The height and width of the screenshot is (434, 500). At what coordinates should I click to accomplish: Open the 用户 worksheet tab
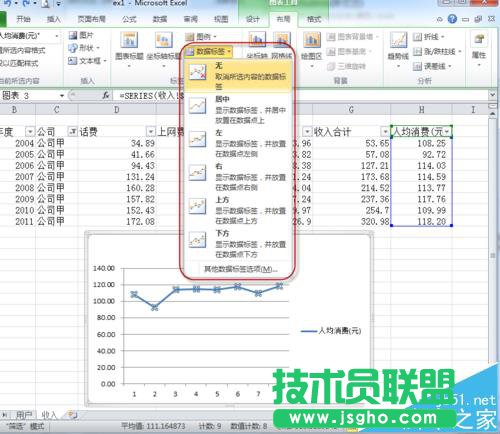[24, 415]
